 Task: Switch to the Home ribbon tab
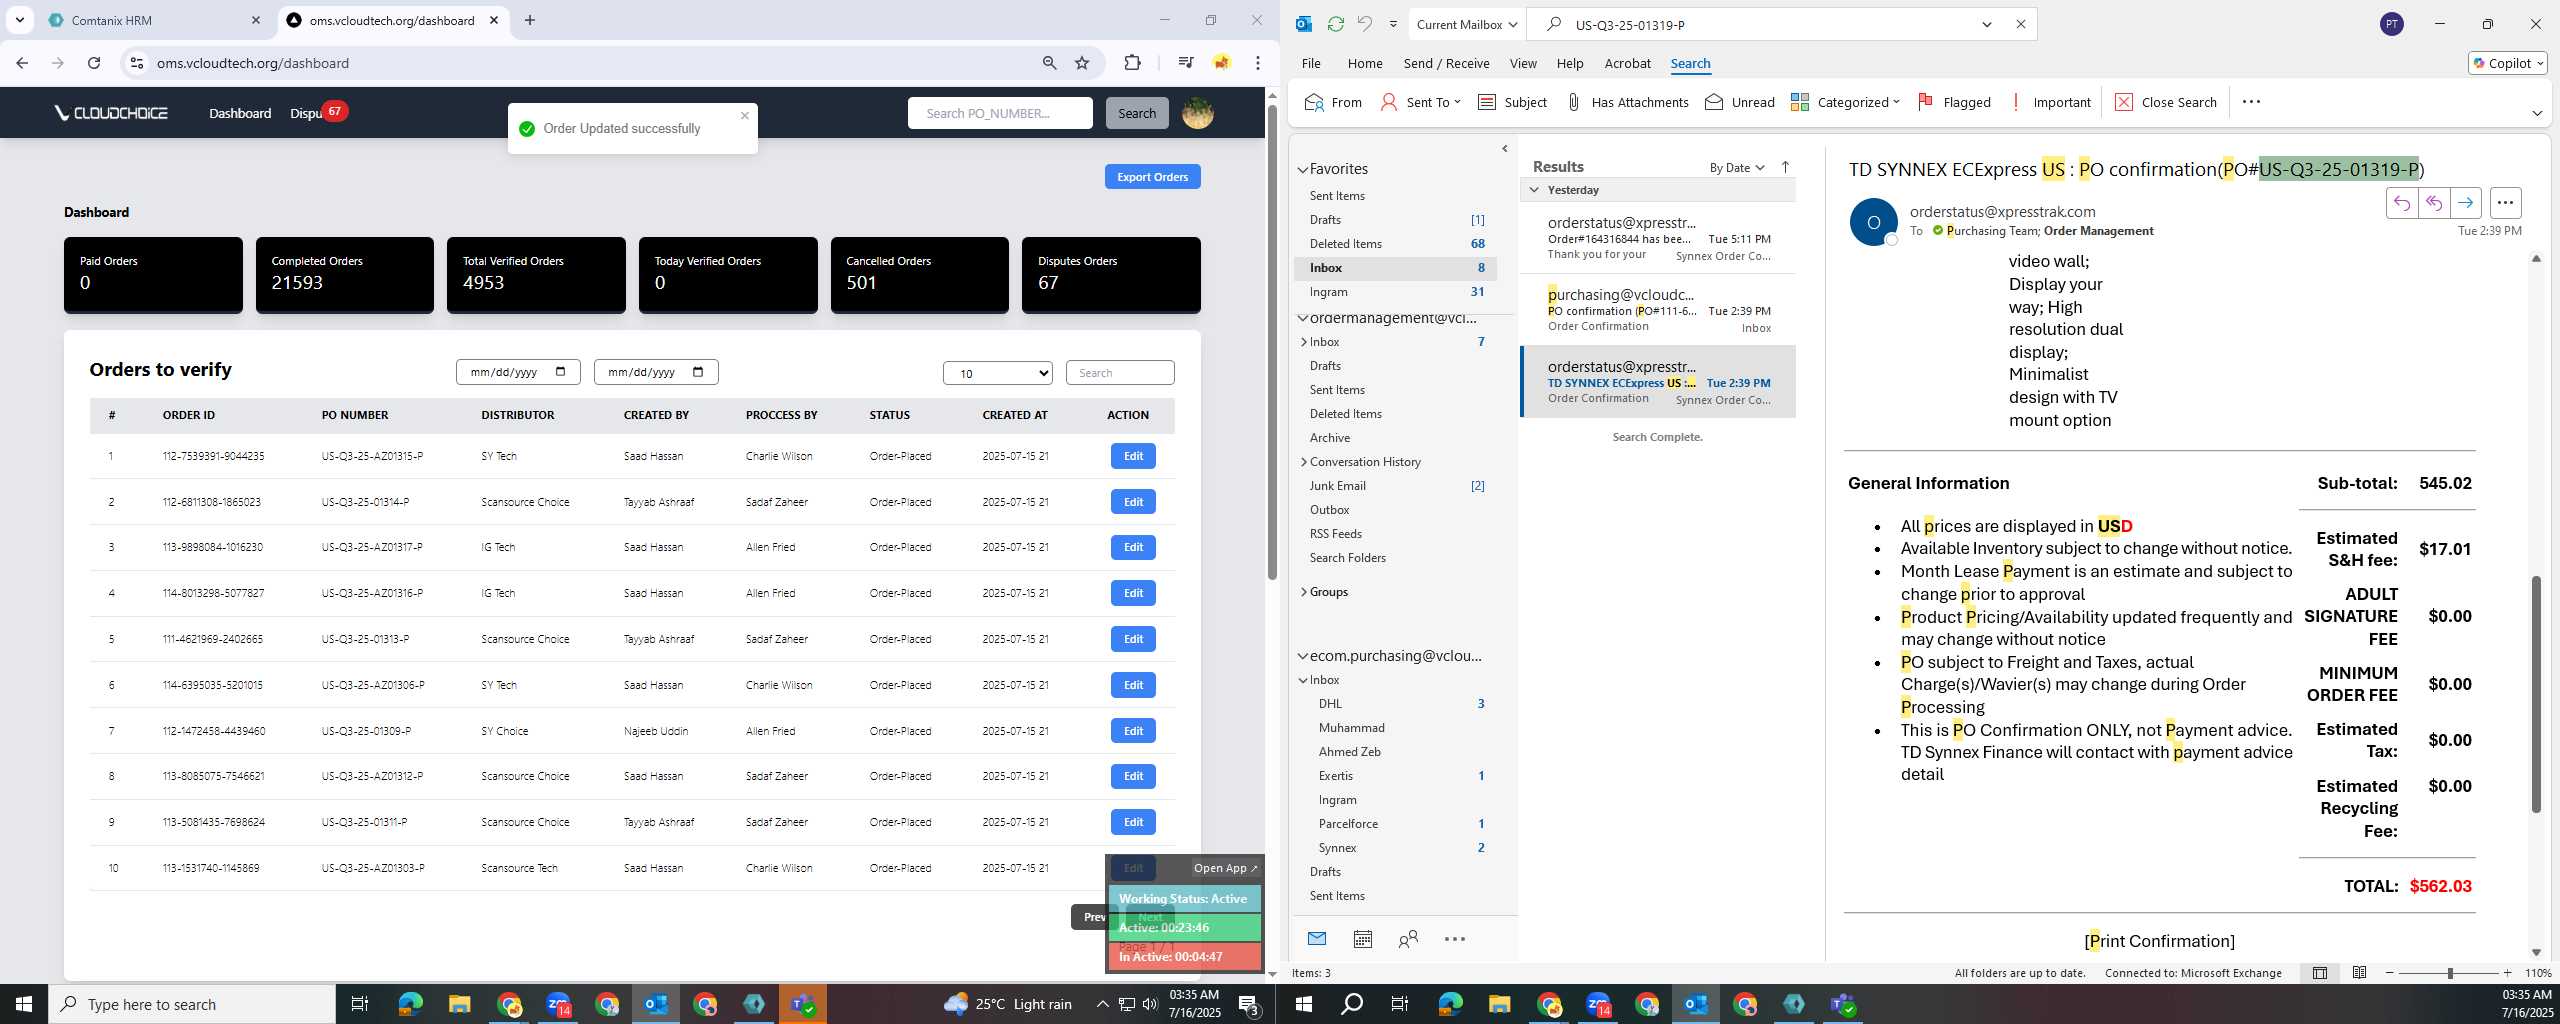coord(1365,63)
